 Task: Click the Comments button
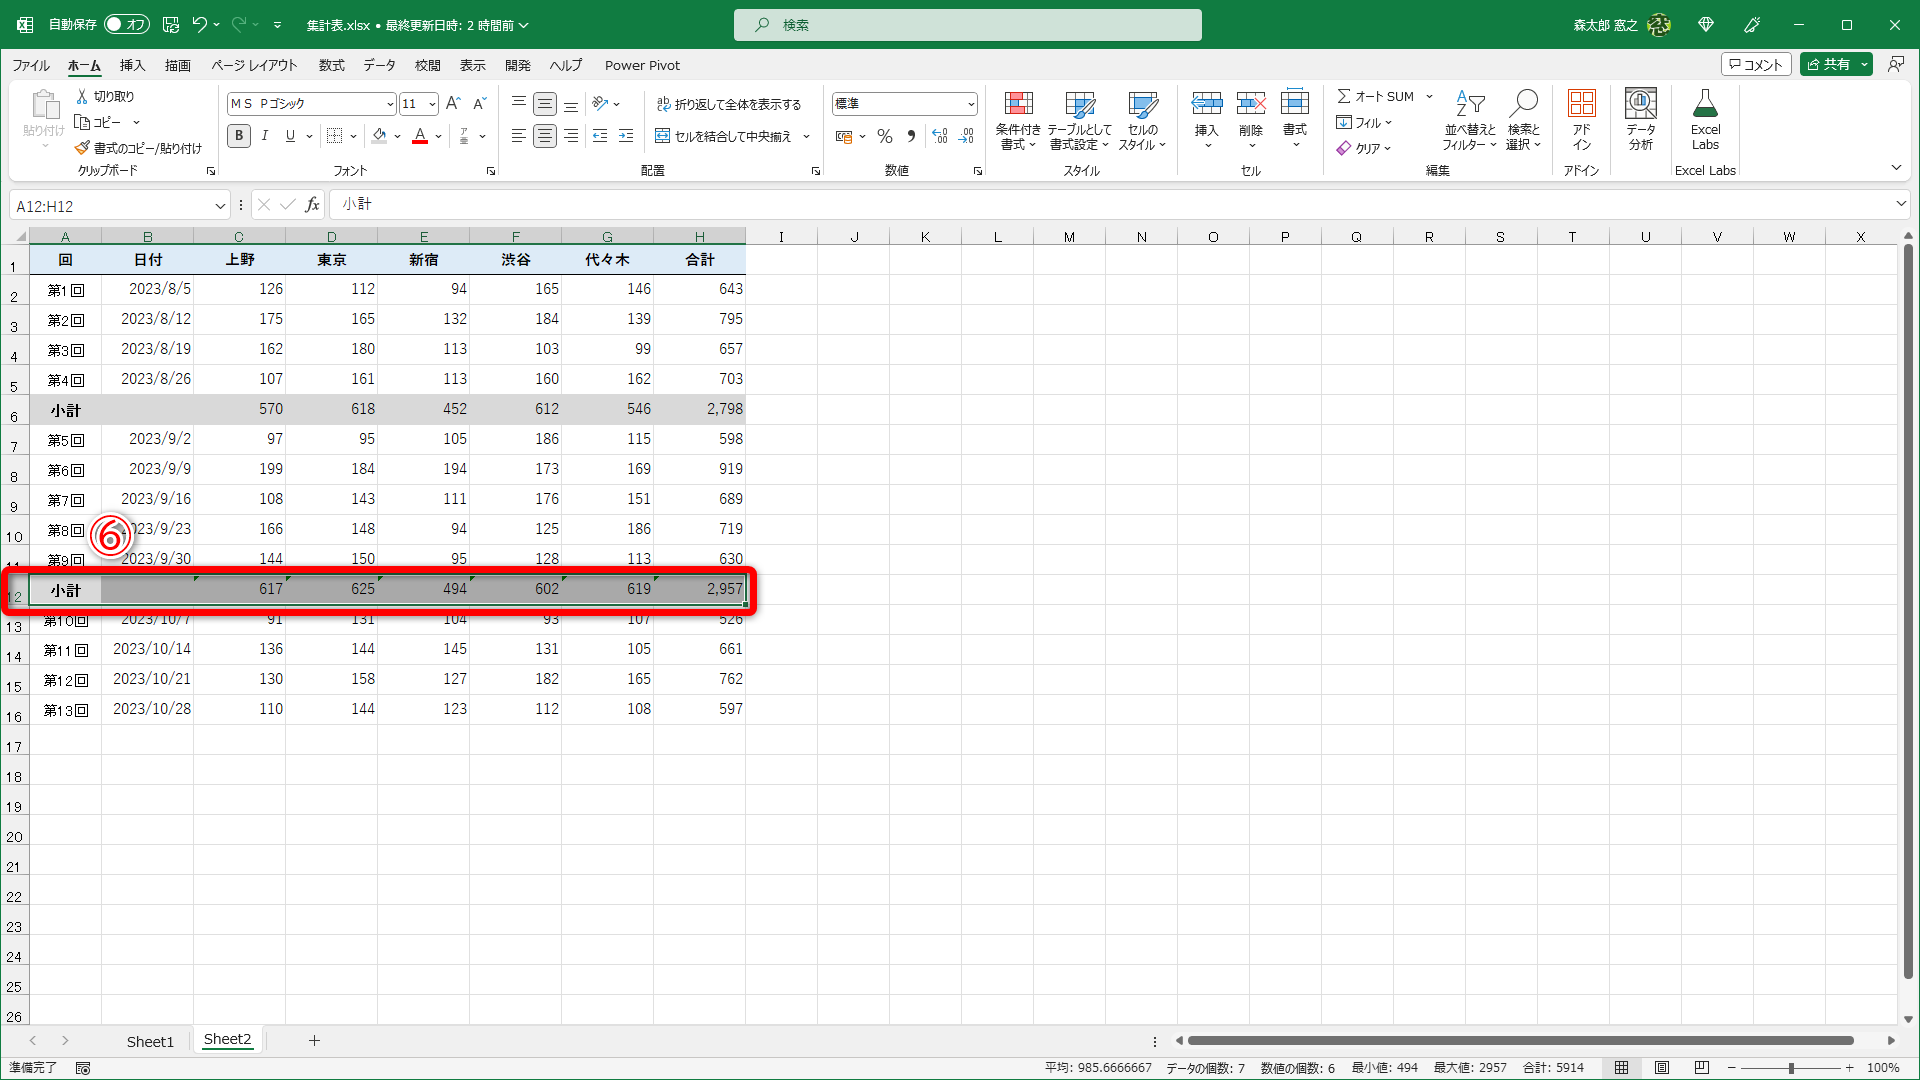point(1755,64)
